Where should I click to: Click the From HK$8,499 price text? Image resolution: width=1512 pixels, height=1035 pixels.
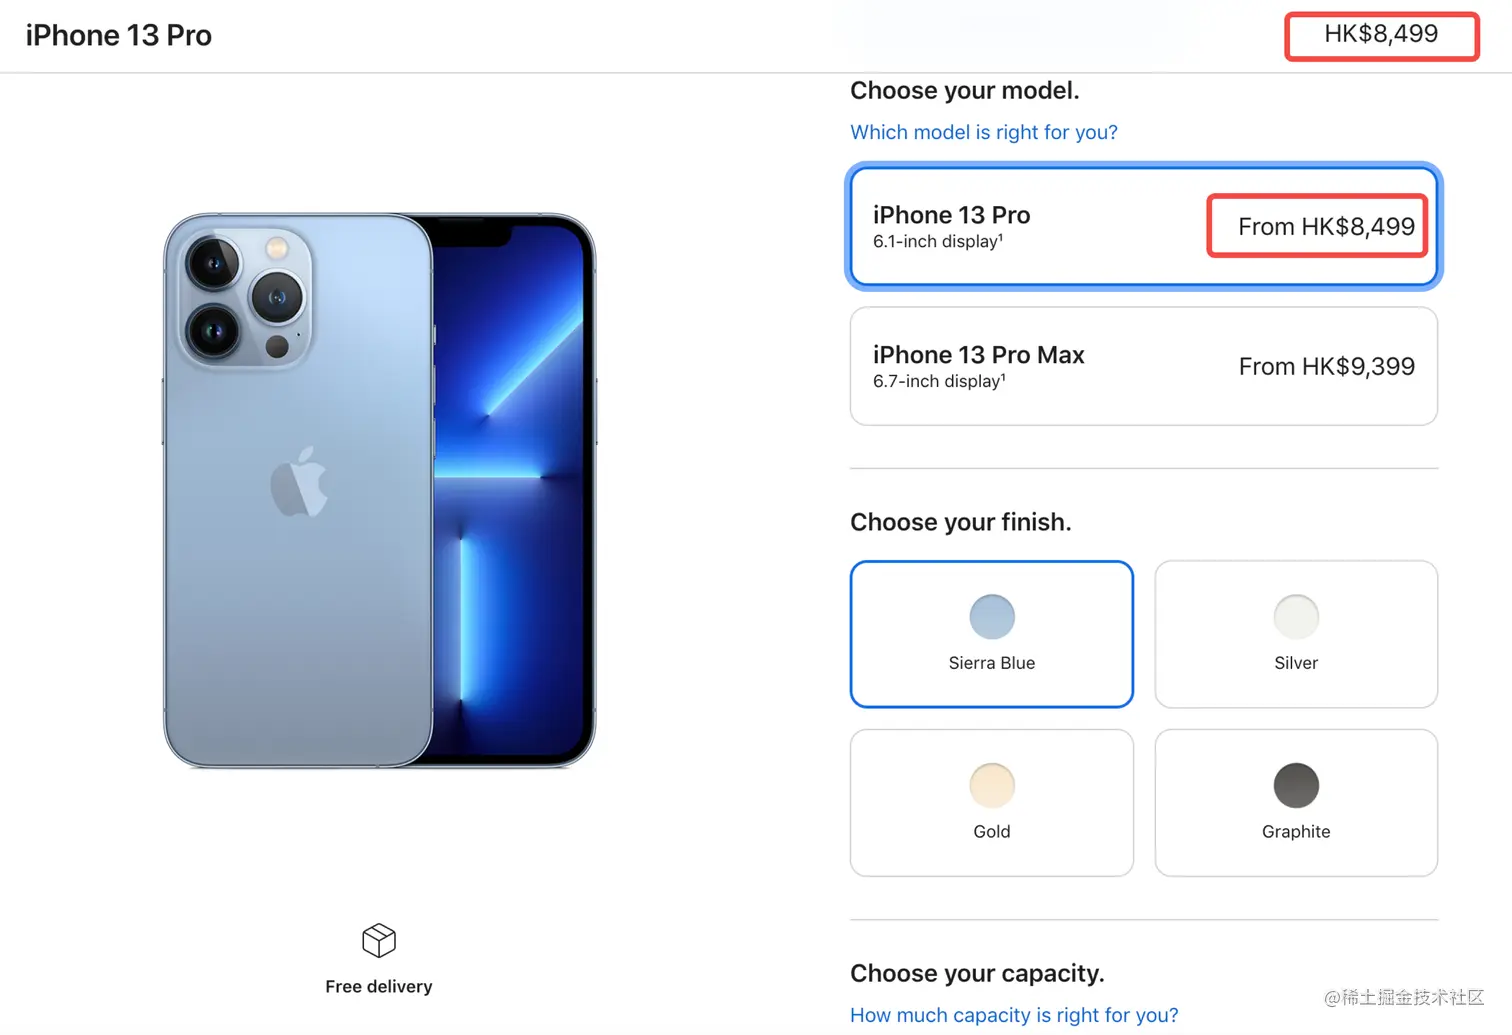pyautogui.click(x=1327, y=227)
